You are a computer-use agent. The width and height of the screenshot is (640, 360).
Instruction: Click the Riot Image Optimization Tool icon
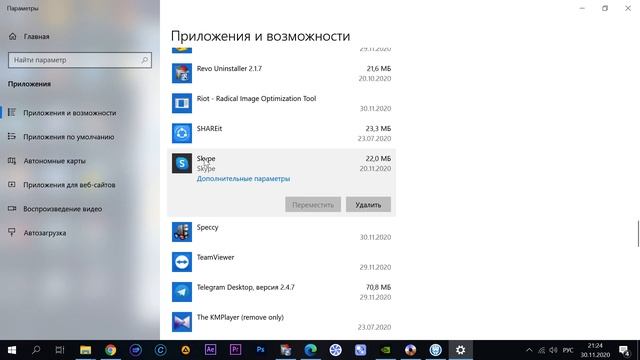[x=182, y=103]
